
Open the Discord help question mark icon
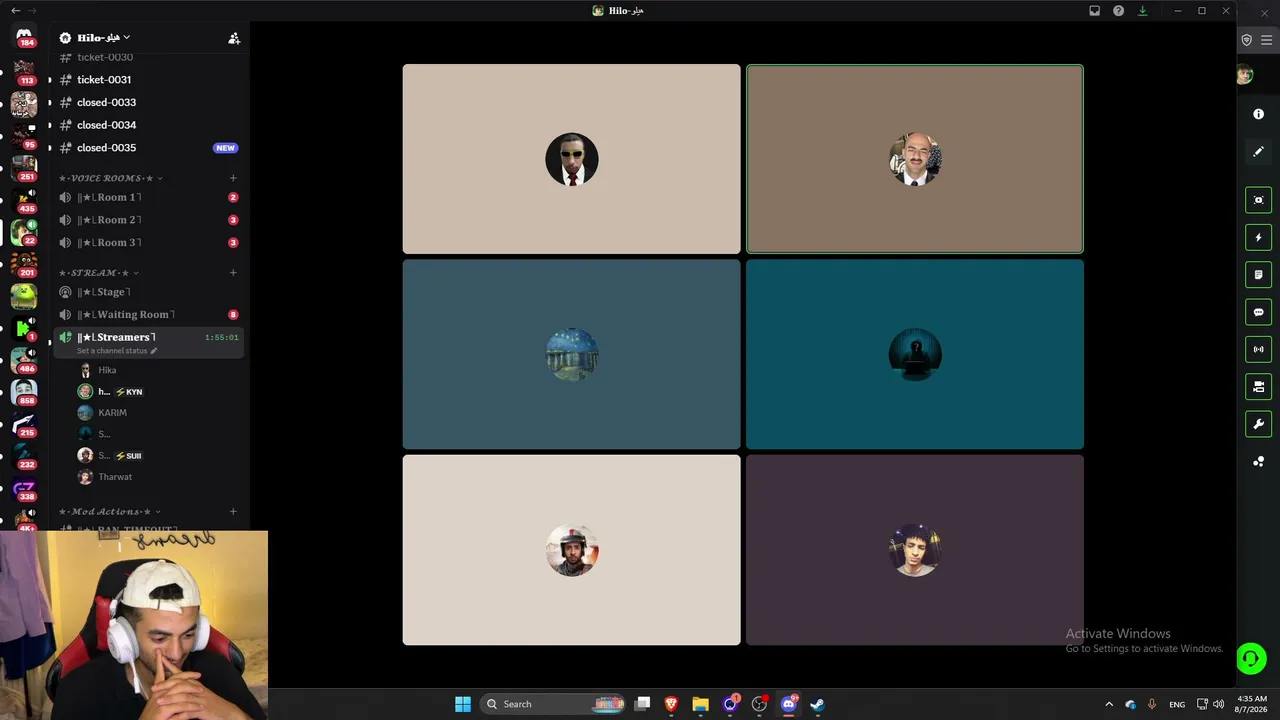(1118, 11)
